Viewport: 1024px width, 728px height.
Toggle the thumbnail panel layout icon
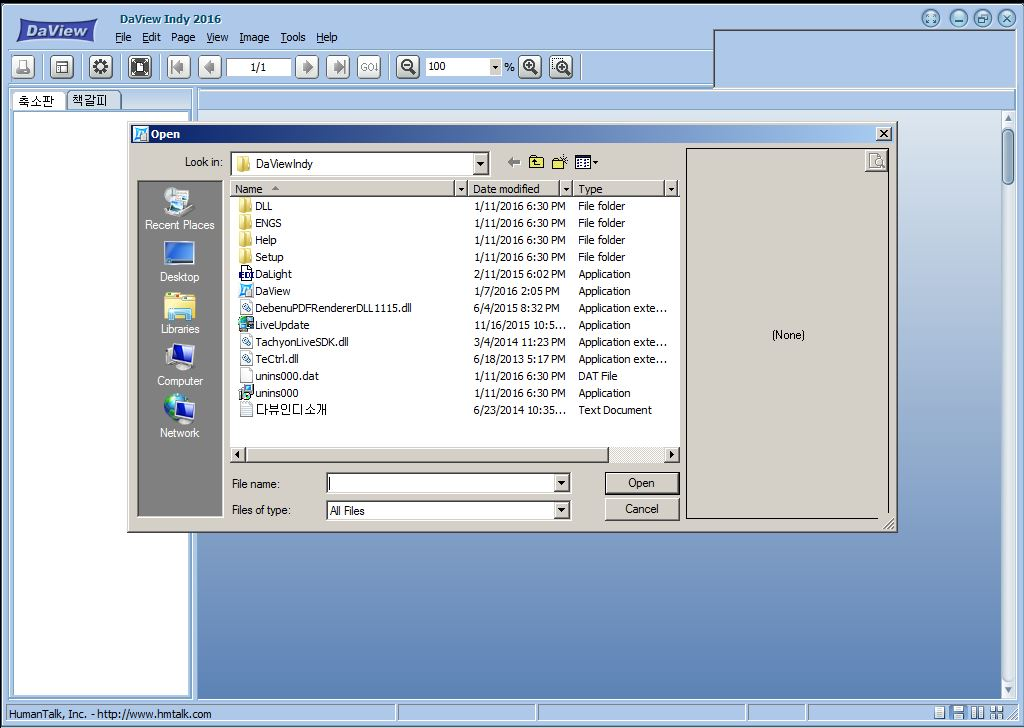62,67
